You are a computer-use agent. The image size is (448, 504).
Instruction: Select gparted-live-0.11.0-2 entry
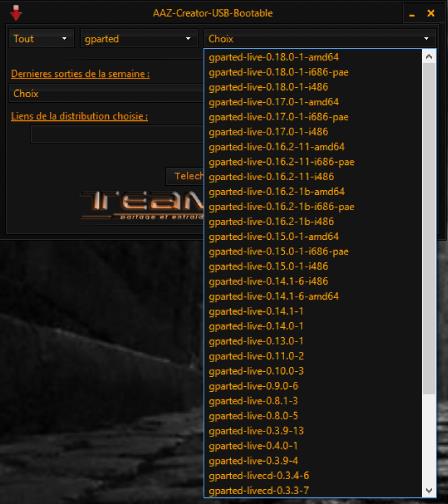313,356
